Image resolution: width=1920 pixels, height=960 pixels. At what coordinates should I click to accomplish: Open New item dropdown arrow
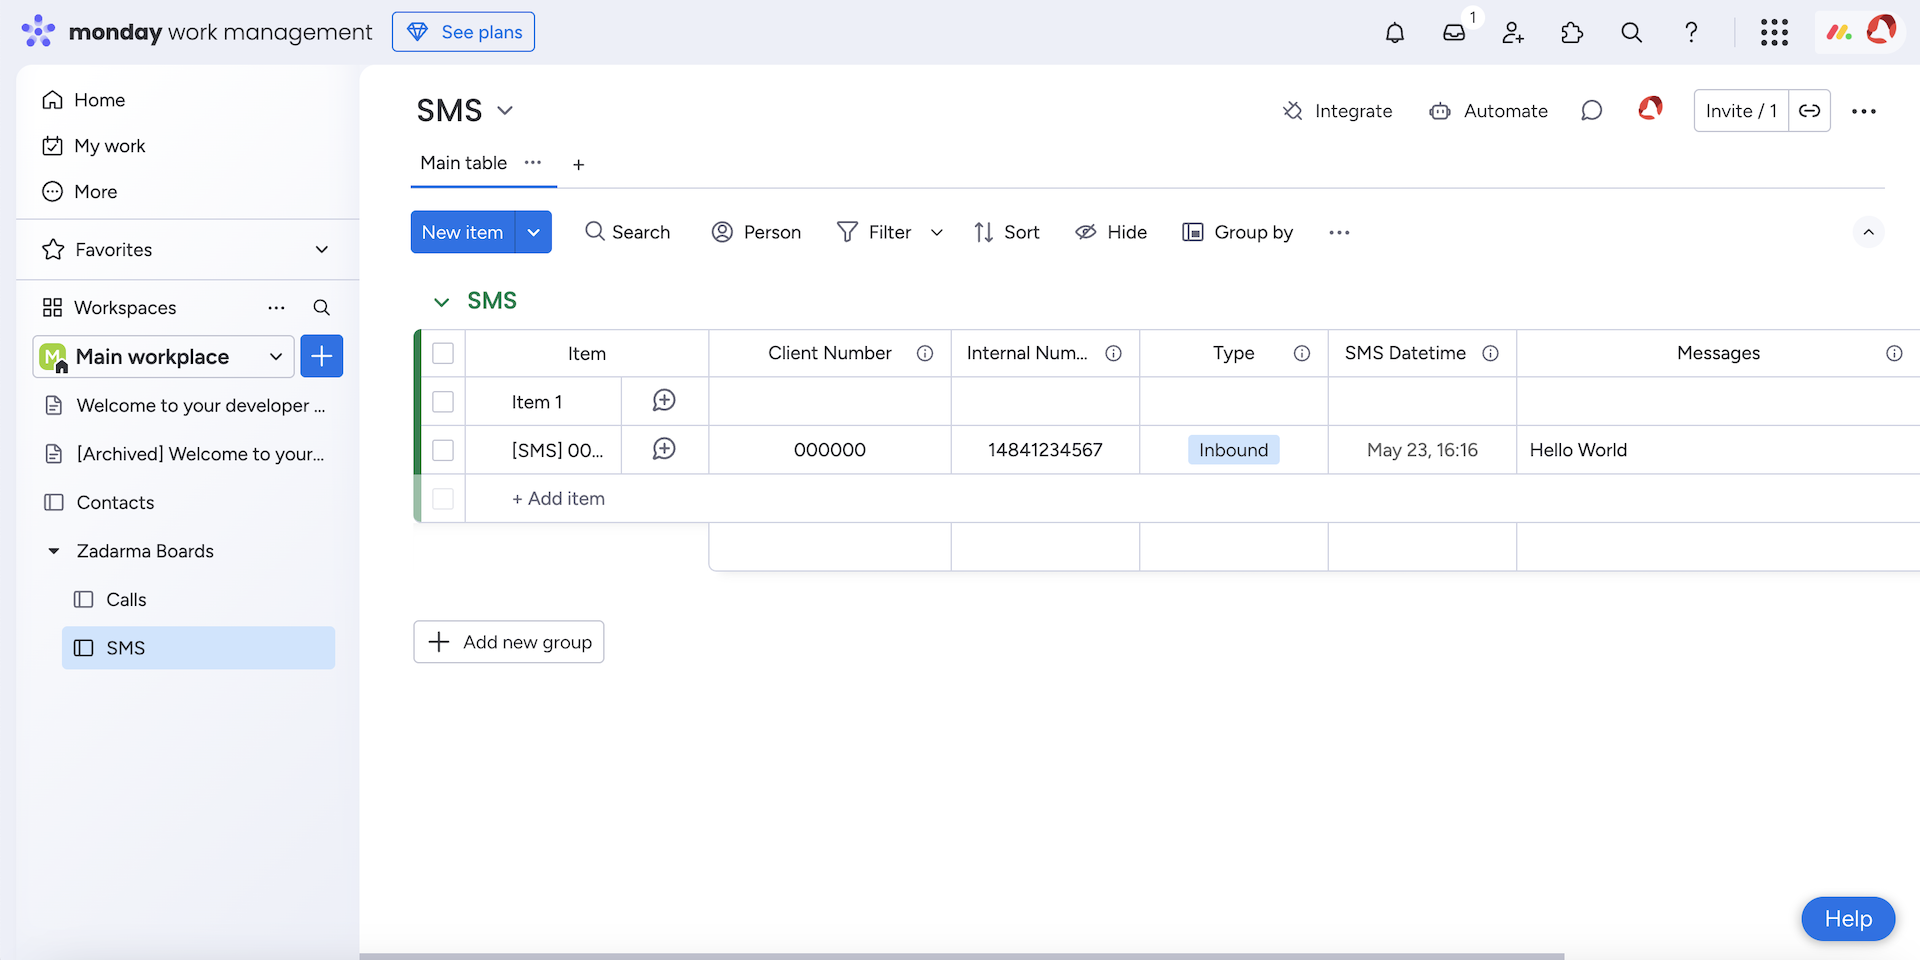pos(534,232)
